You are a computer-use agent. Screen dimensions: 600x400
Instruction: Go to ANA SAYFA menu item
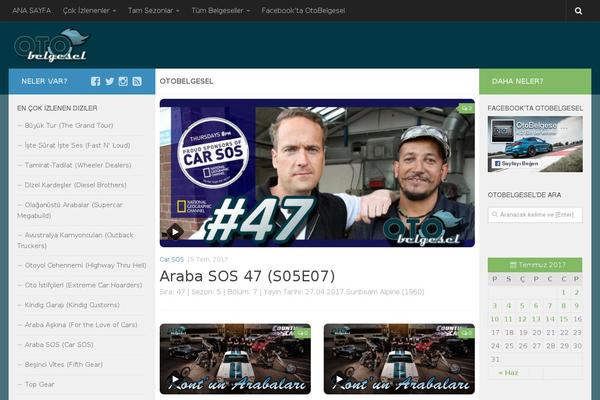pyautogui.click(x=31, y=11)
